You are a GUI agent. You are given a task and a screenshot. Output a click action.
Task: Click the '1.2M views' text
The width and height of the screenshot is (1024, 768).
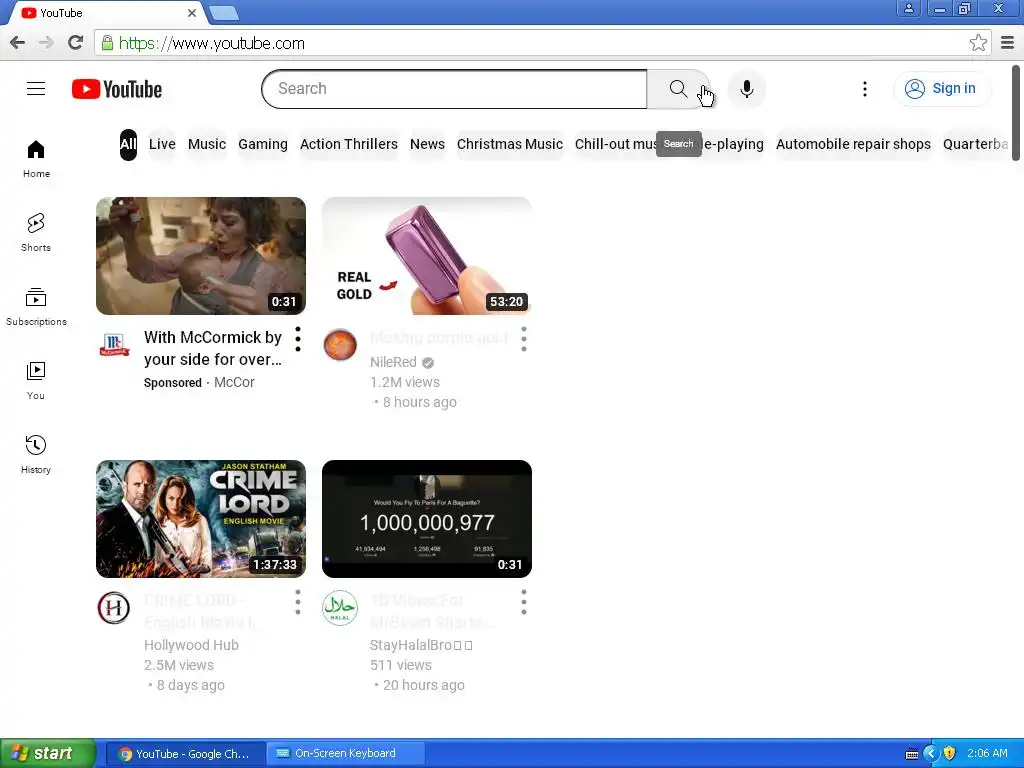click(x=405, y=382)
